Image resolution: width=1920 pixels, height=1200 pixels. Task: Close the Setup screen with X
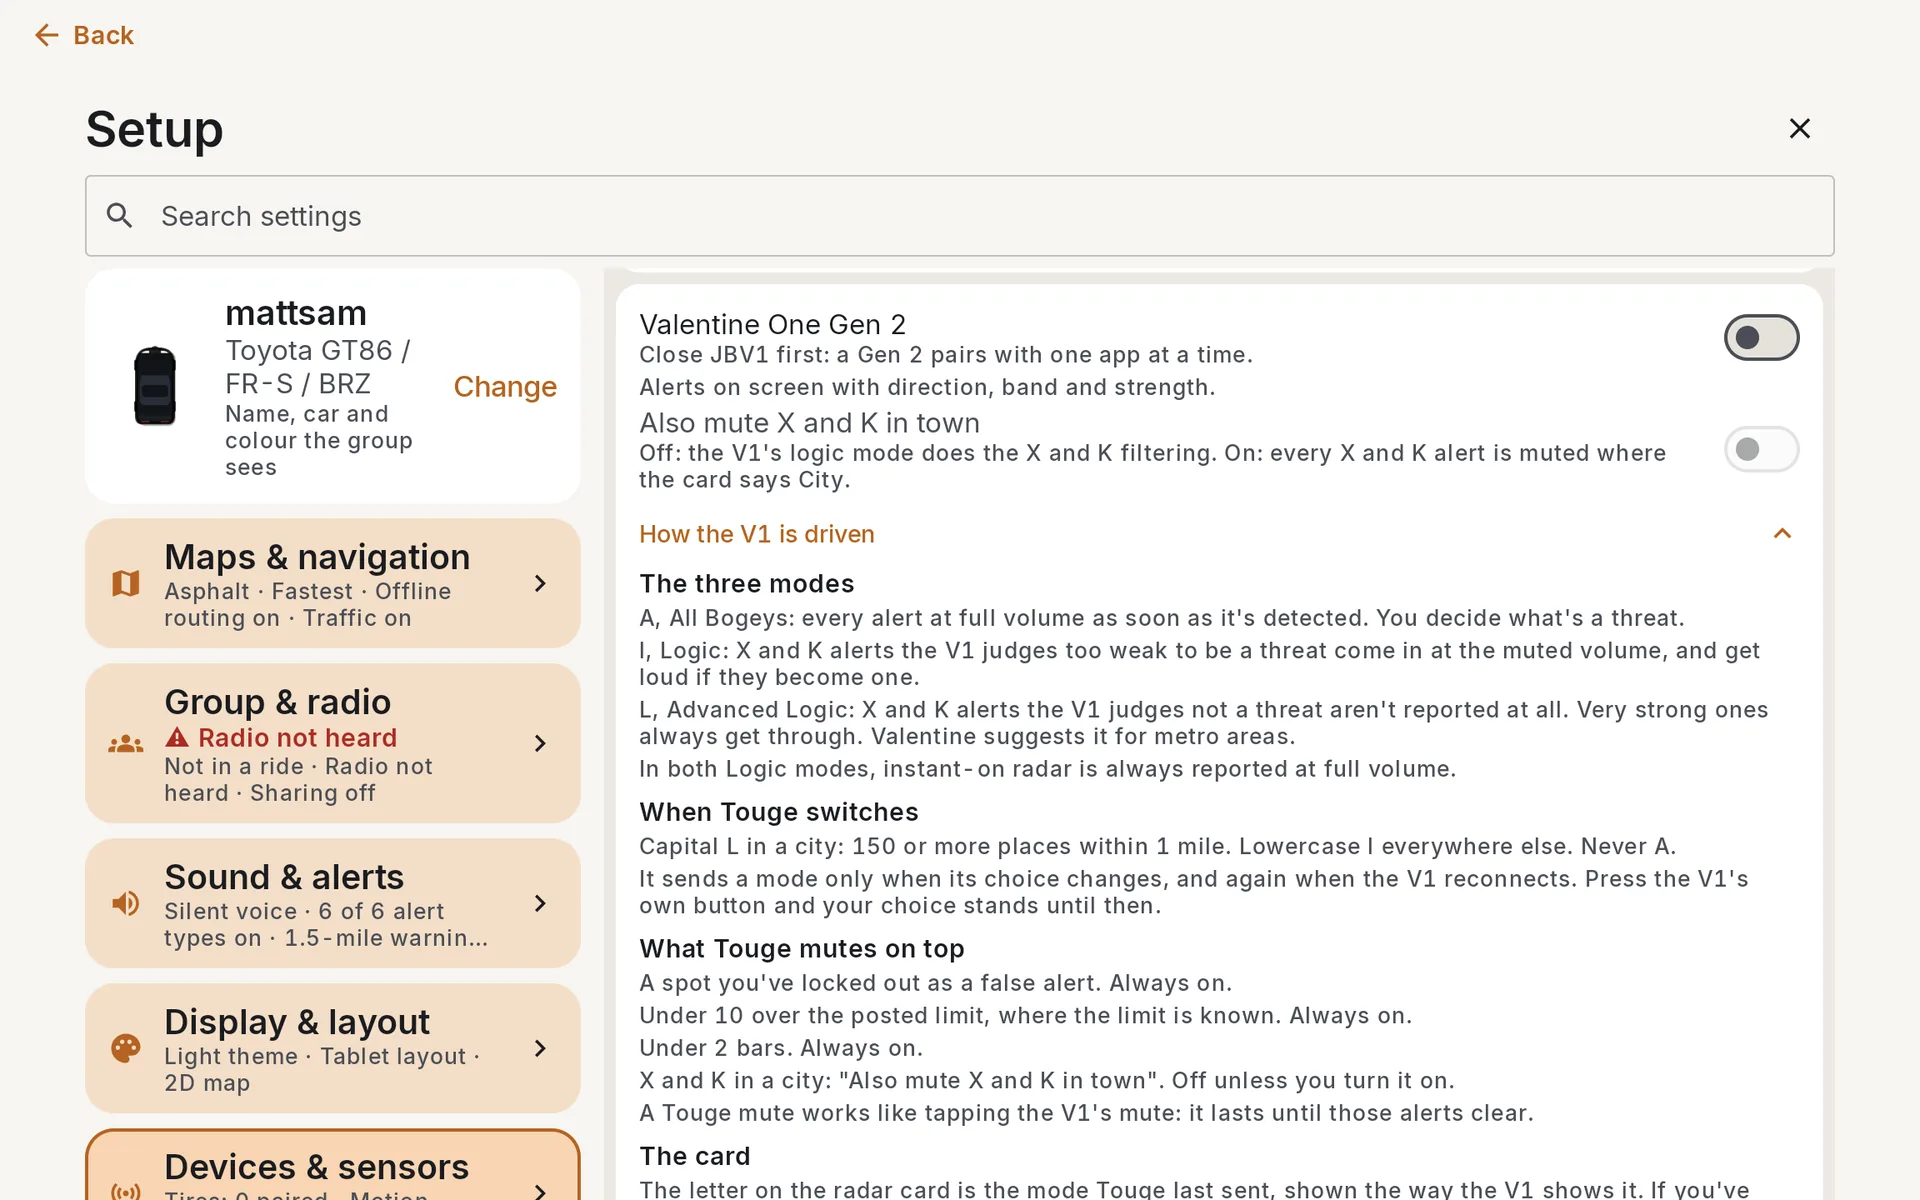click(1799, 128)
